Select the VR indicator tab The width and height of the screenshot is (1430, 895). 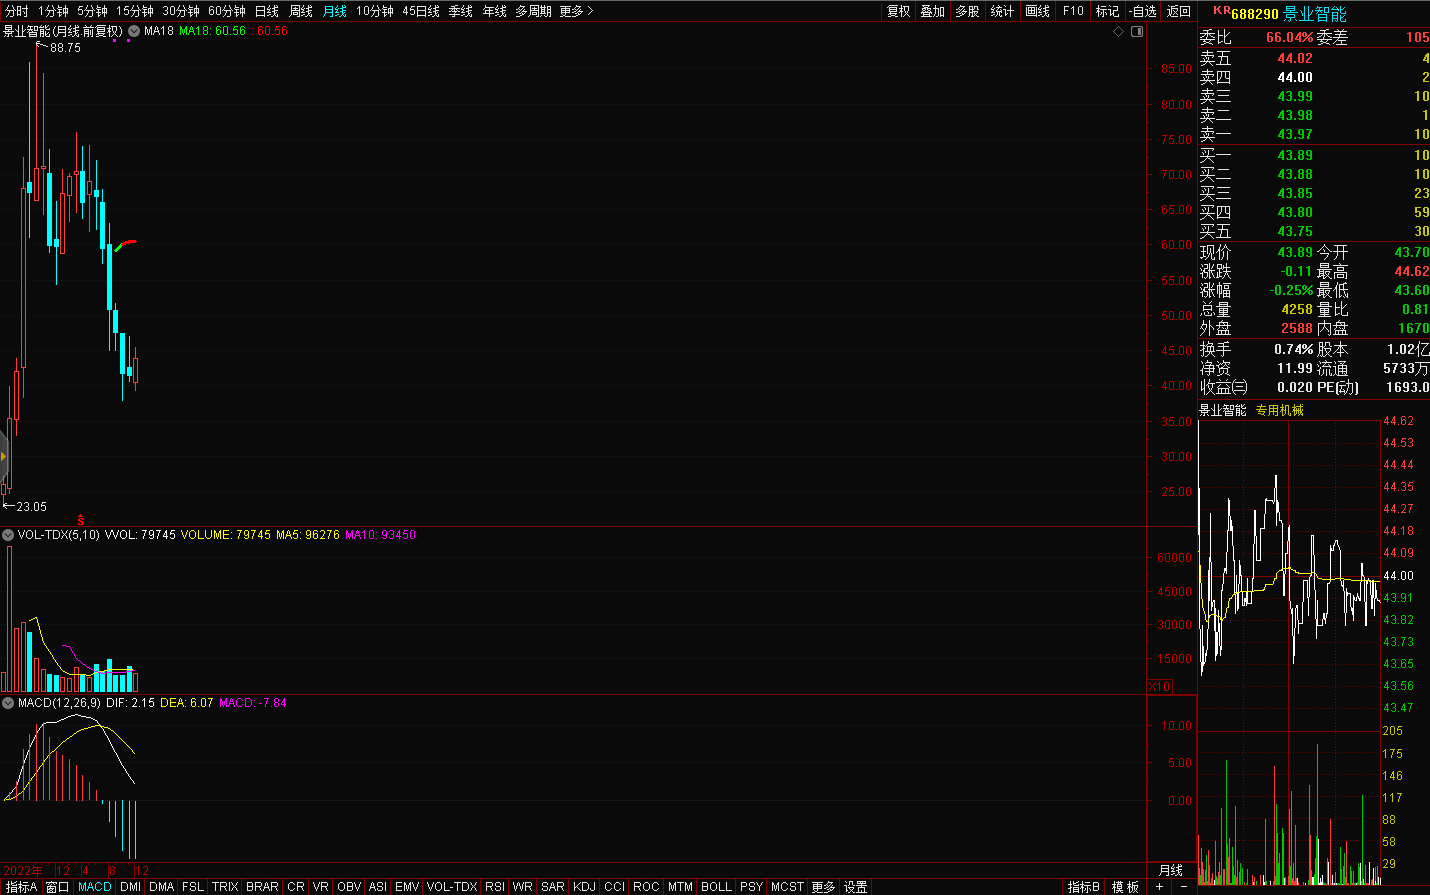320,887
